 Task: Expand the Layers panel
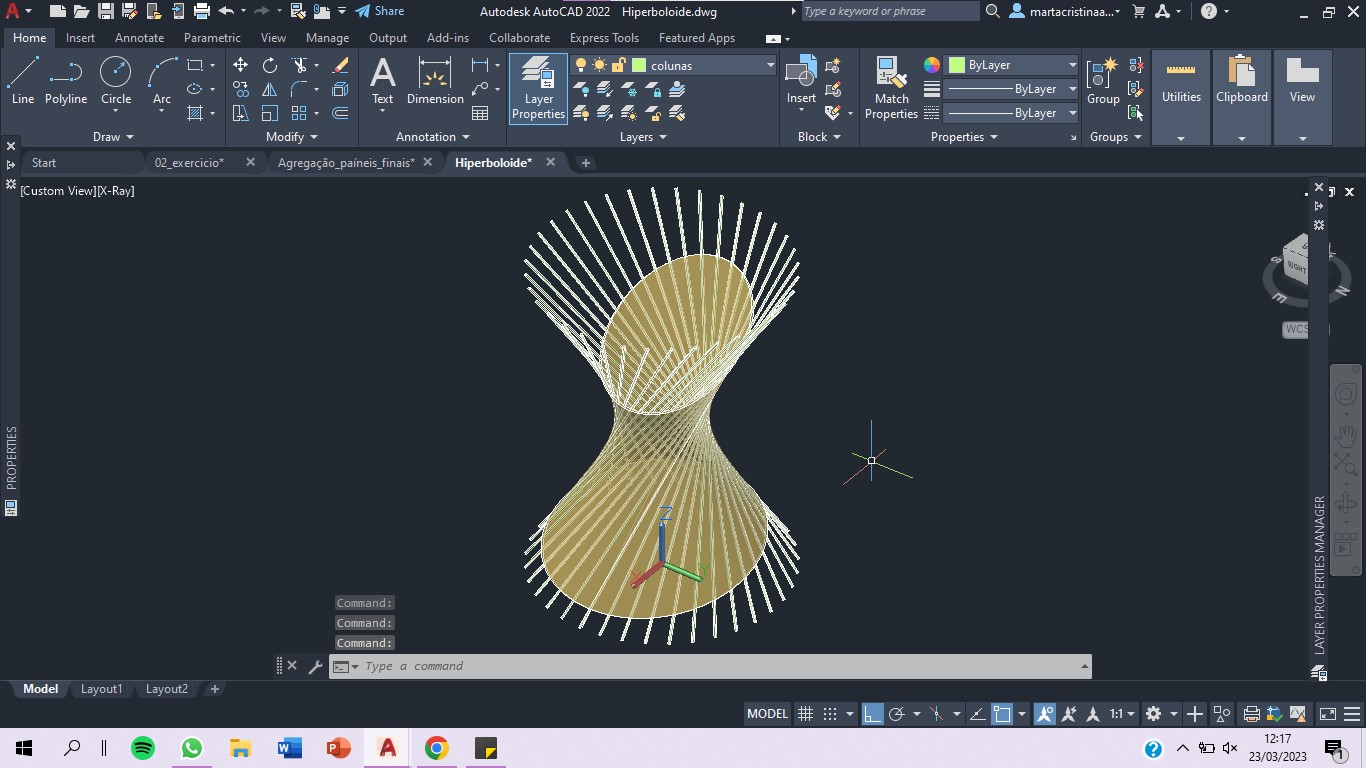(643, 137)
